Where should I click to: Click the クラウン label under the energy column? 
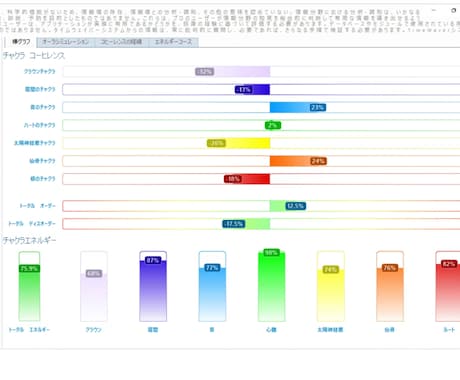pyautogui.click(x=94, y=330)
